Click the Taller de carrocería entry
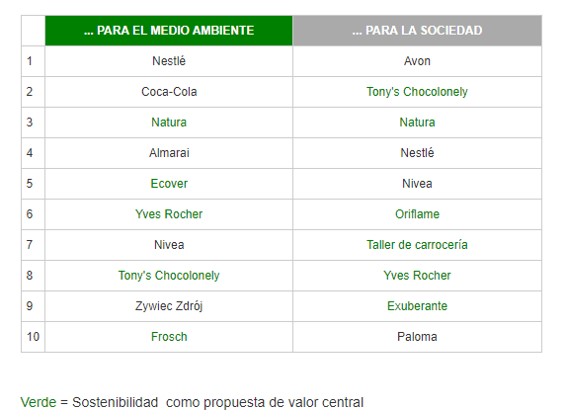The width and height of the screenshot is (566, 417). (x=417, y=245)
